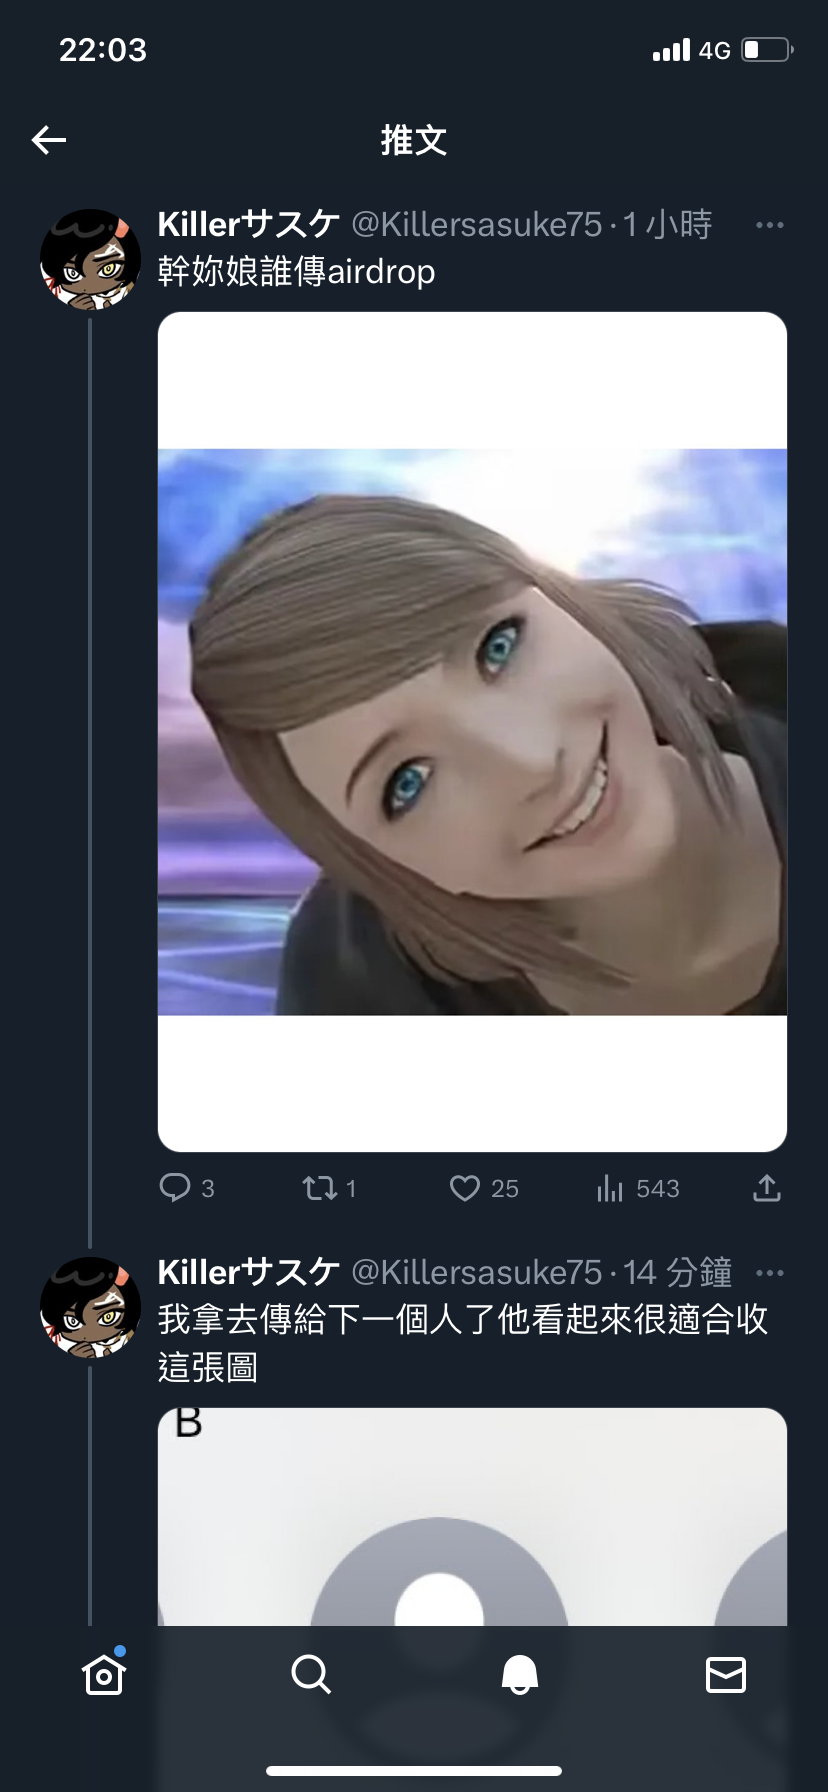Screen dimensions: 828x1792
Task: Open Messages envelope tab
Action: tap(726, 1674)
